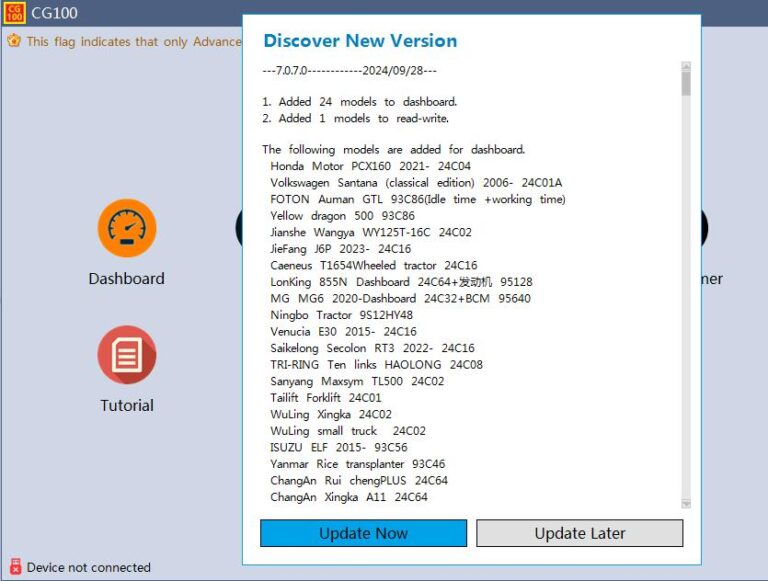Select the ChangAn Xingka A11 changelog entry

click(x=349, y=497)
